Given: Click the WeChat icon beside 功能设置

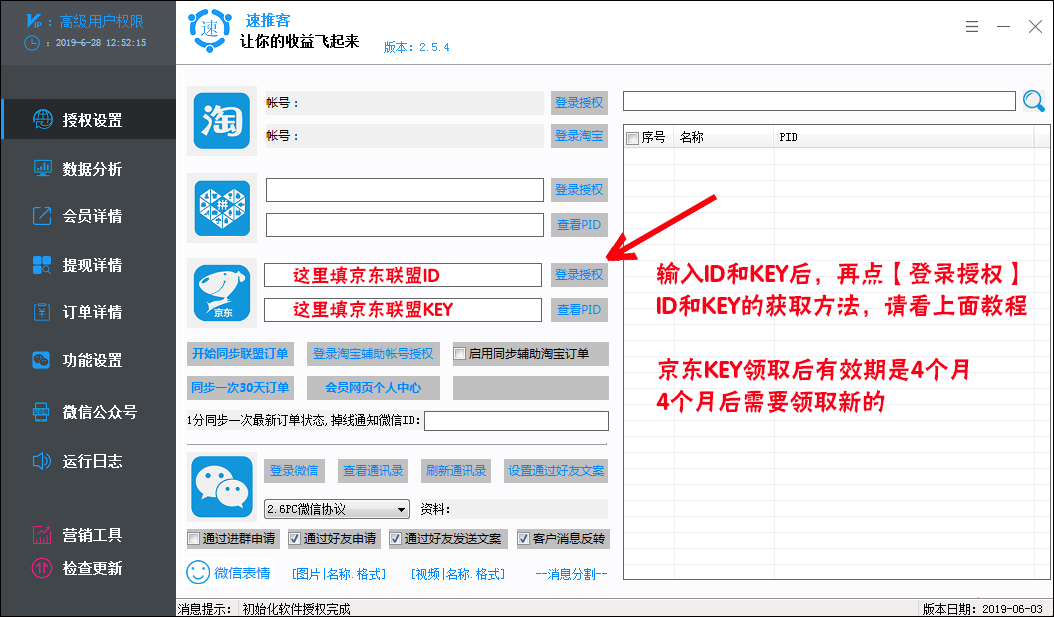Looking at the screenshot, I should coord(41,360).
